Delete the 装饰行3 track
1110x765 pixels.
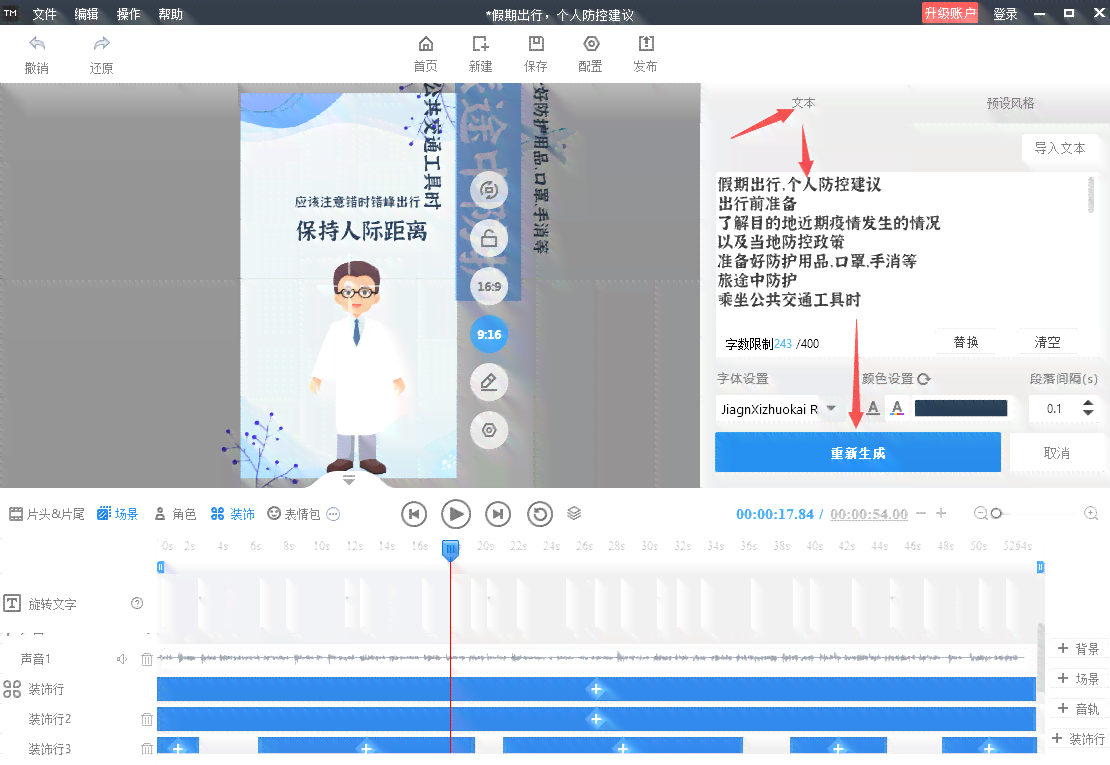(x=147, y=748)
